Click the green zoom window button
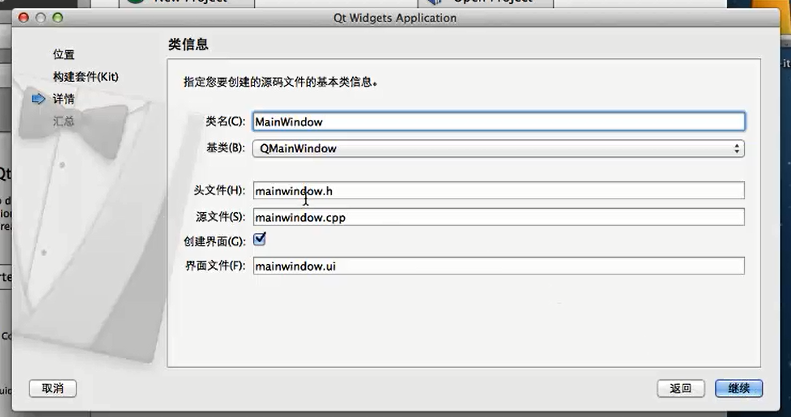This screenshot has height=417, width=791. point(58,18)
